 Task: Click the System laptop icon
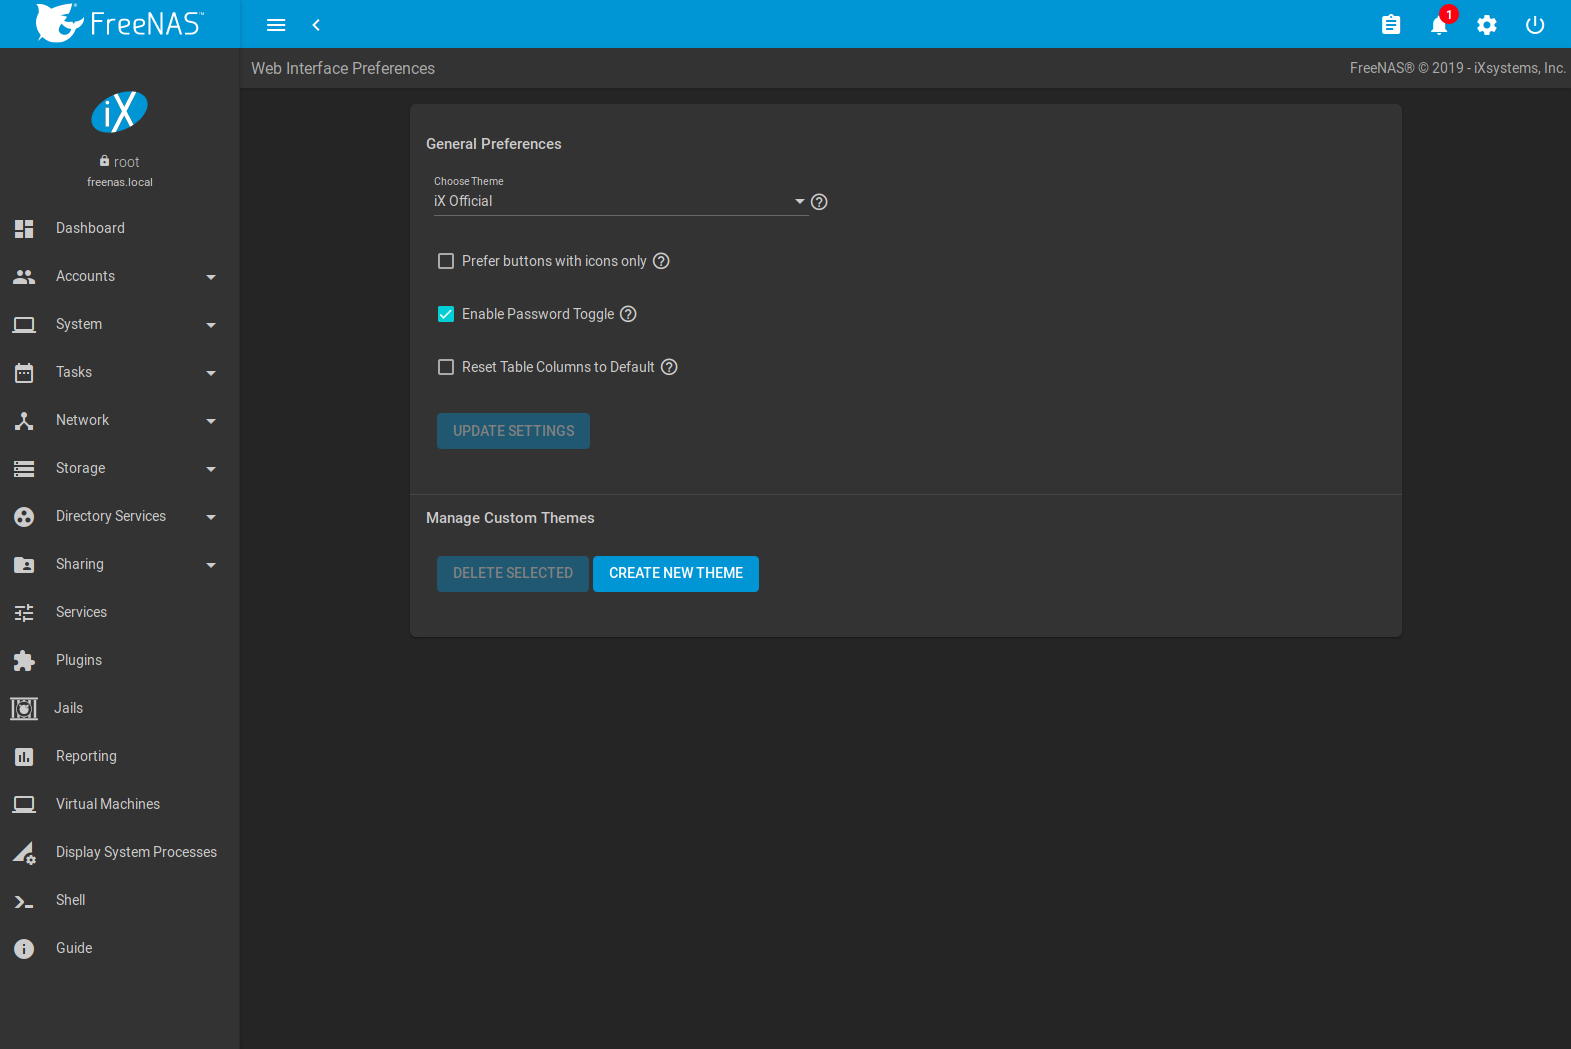[24, 324]
